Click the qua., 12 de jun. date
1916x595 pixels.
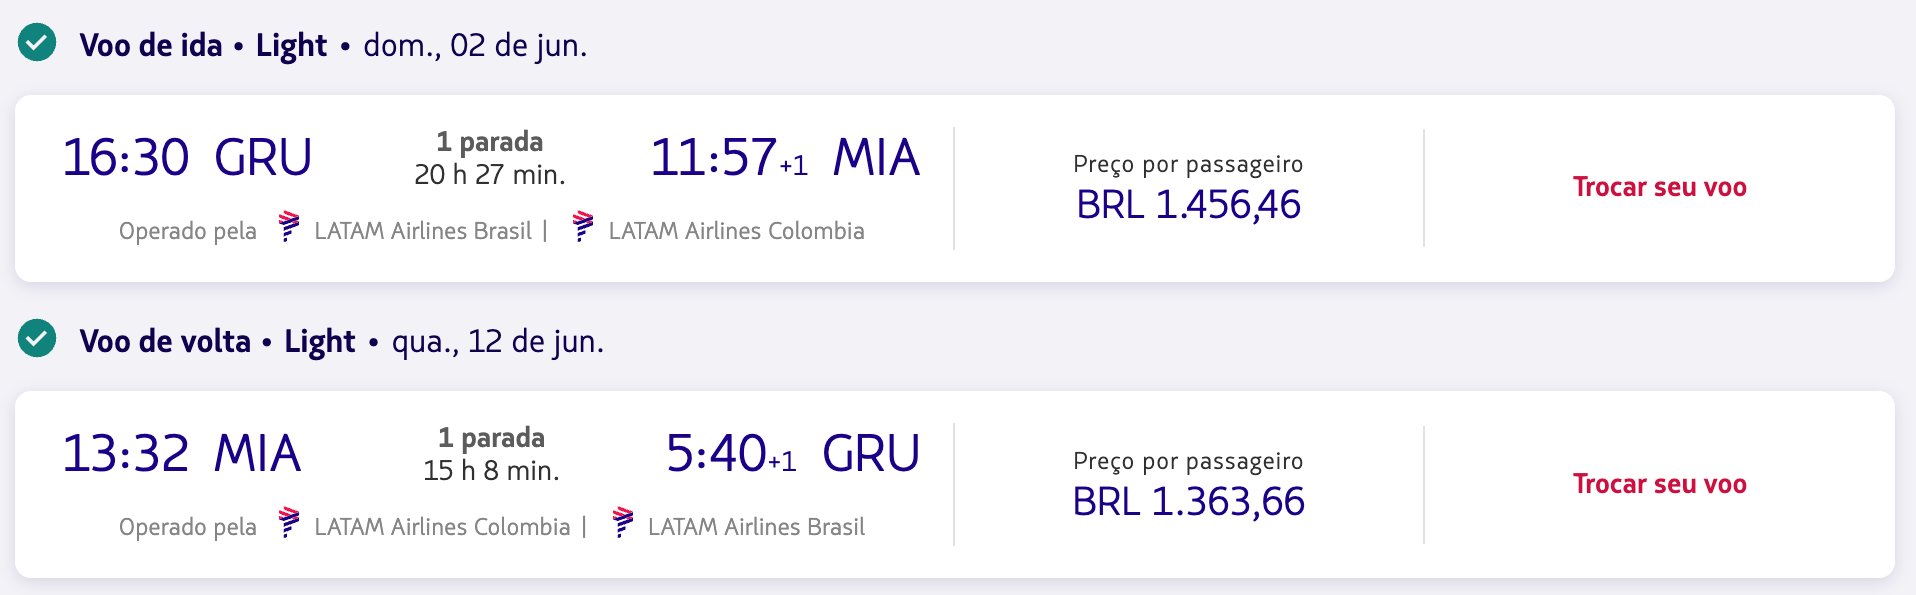coord(498,341)
